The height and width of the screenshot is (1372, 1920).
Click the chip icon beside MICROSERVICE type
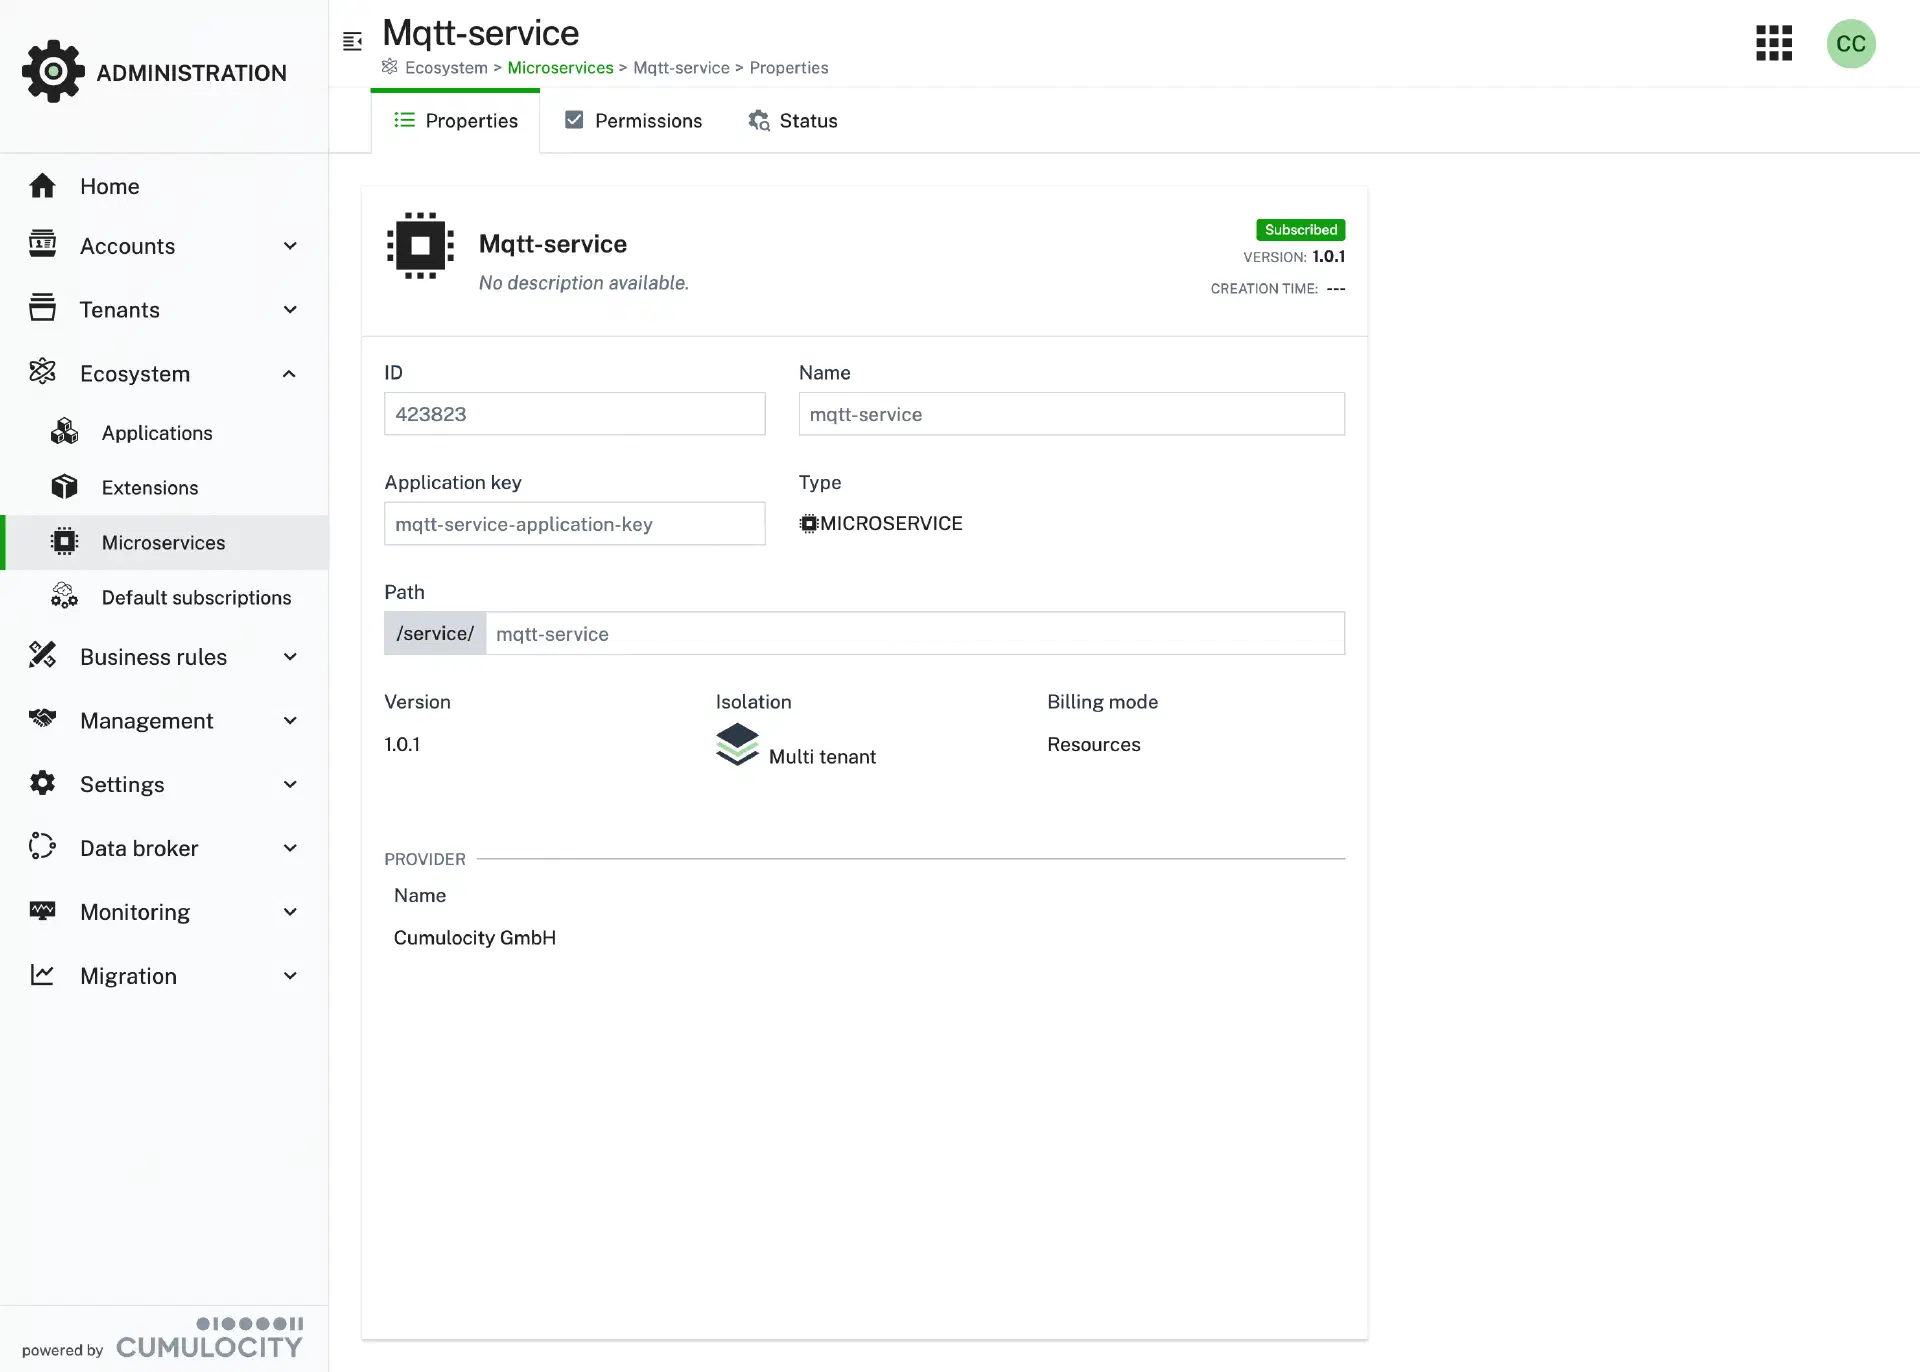pyautogui.click(x=809, y=524)
